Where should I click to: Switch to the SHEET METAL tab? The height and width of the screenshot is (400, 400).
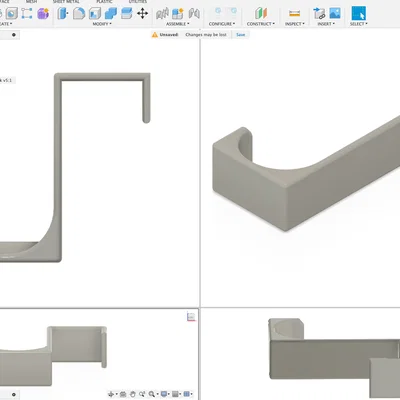(x=66, y=1)
